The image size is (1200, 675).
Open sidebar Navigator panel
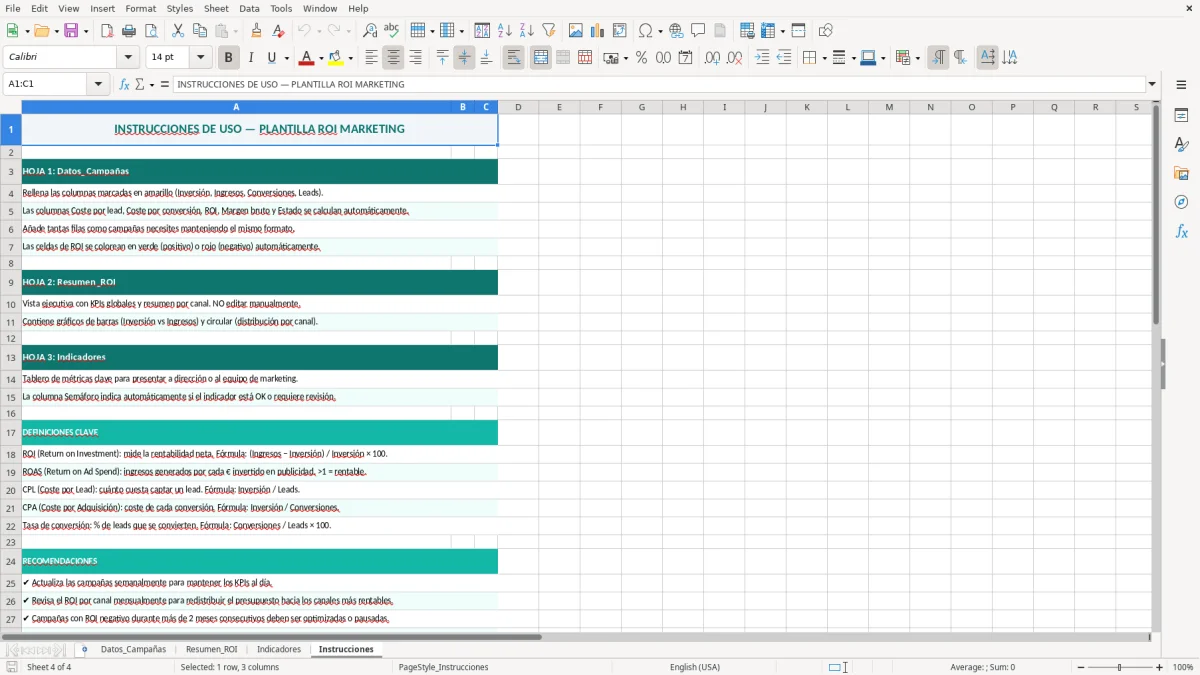(x=1181, y=202)
